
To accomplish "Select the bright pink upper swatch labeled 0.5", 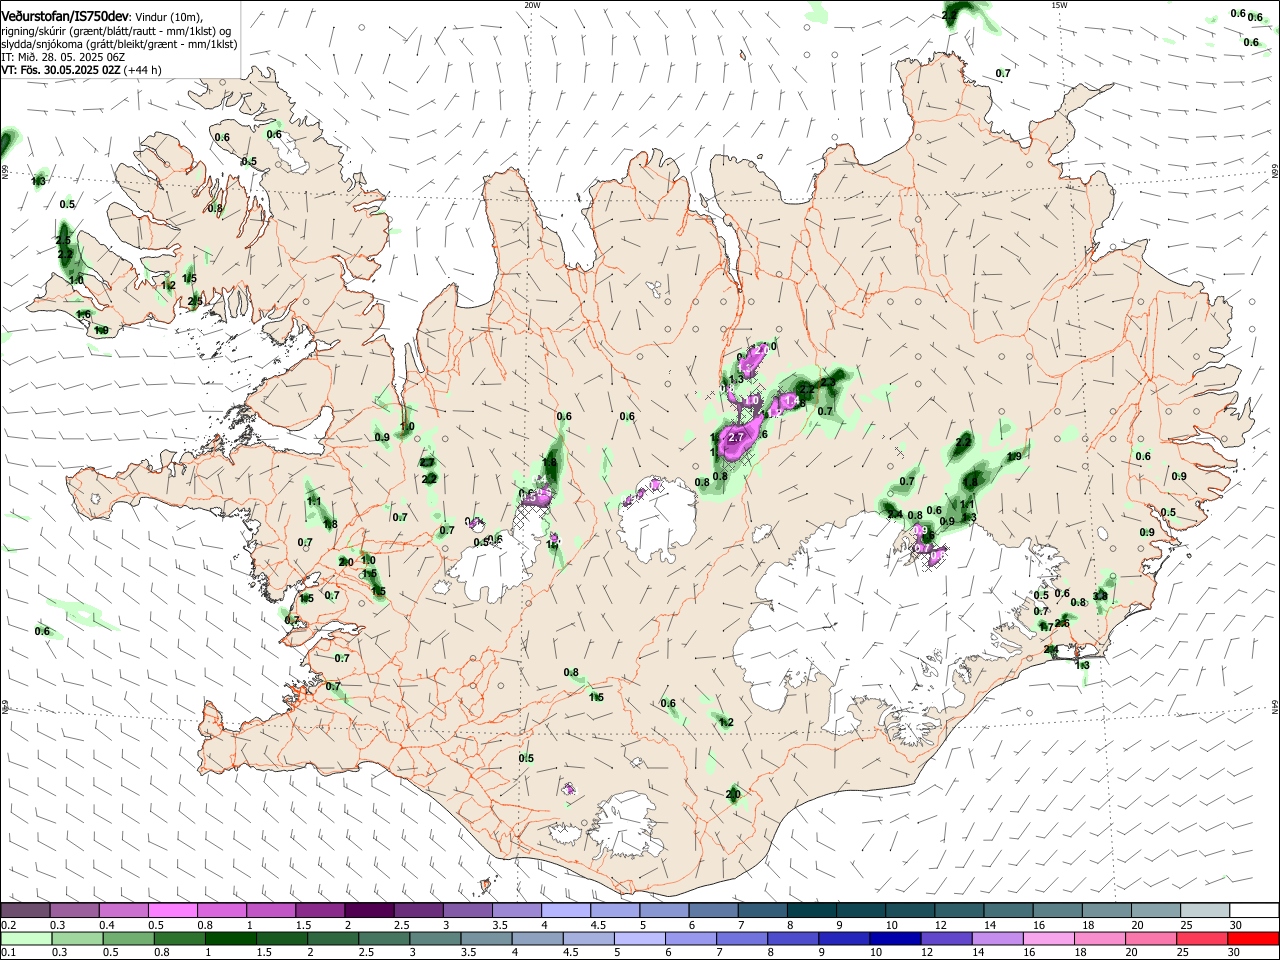I will tap(173, 910).
